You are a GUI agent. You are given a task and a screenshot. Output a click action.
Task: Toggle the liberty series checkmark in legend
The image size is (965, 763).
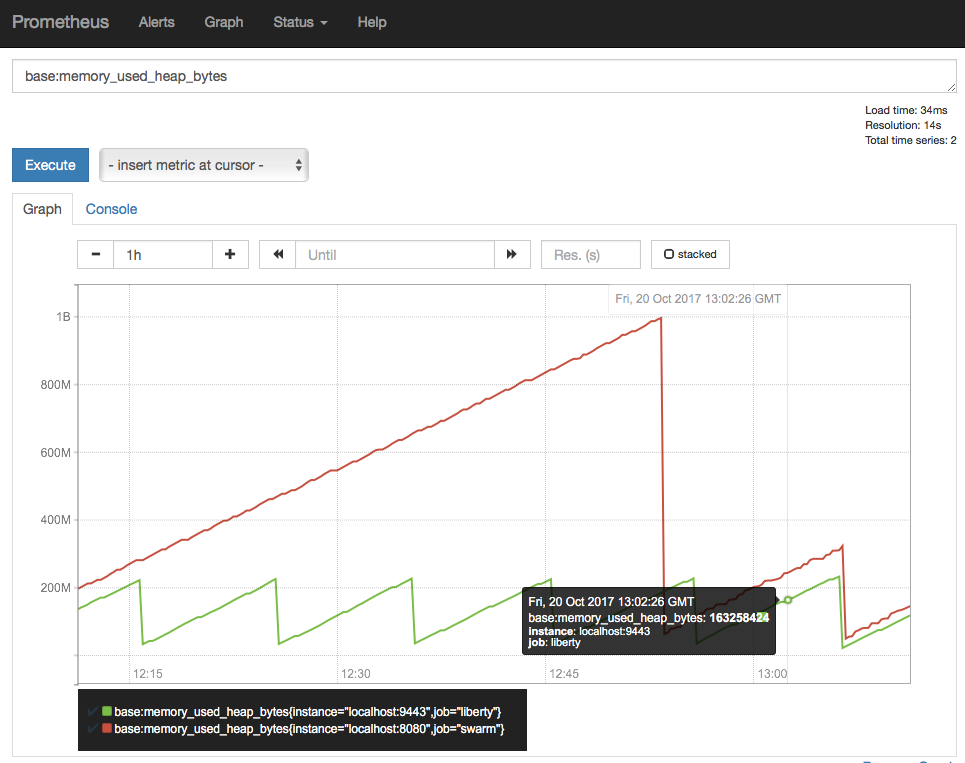pyautogui.click(x=93, y=711)
